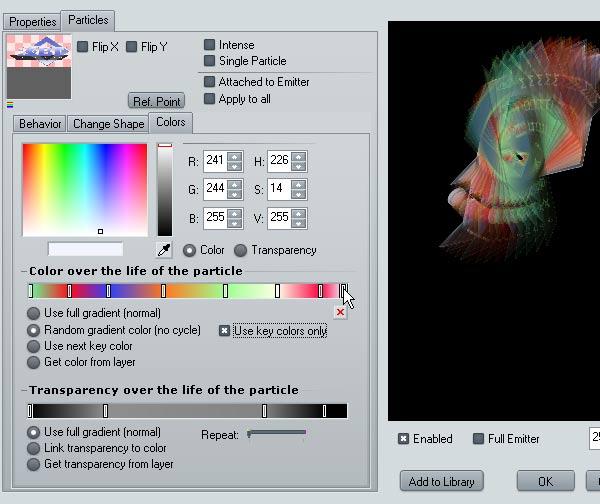Increase the R value with up arrow

coord(234,157)
